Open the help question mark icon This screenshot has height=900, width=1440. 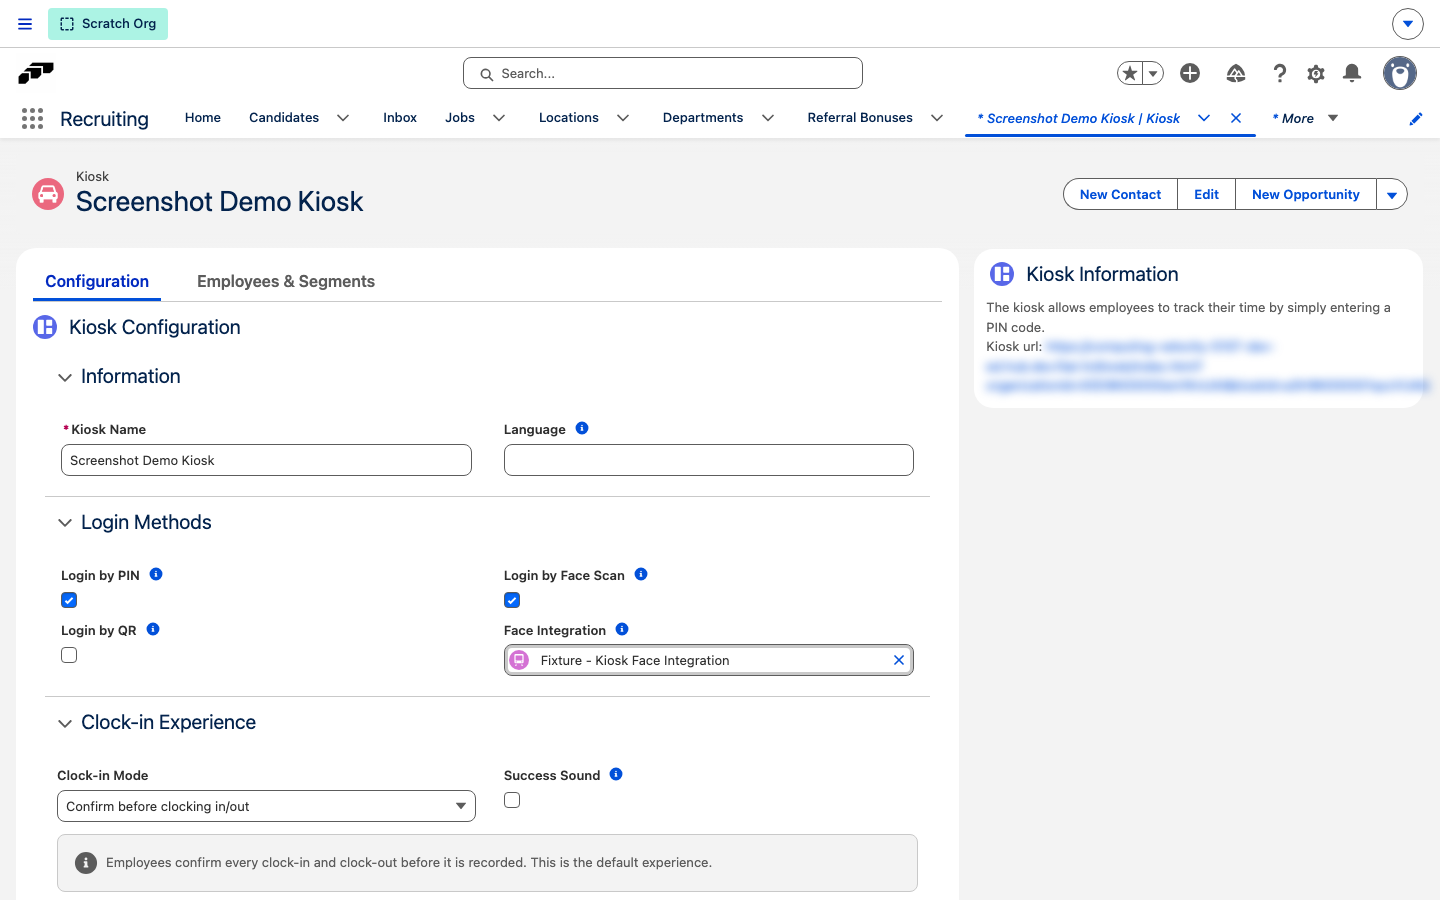pos(1279,73)
